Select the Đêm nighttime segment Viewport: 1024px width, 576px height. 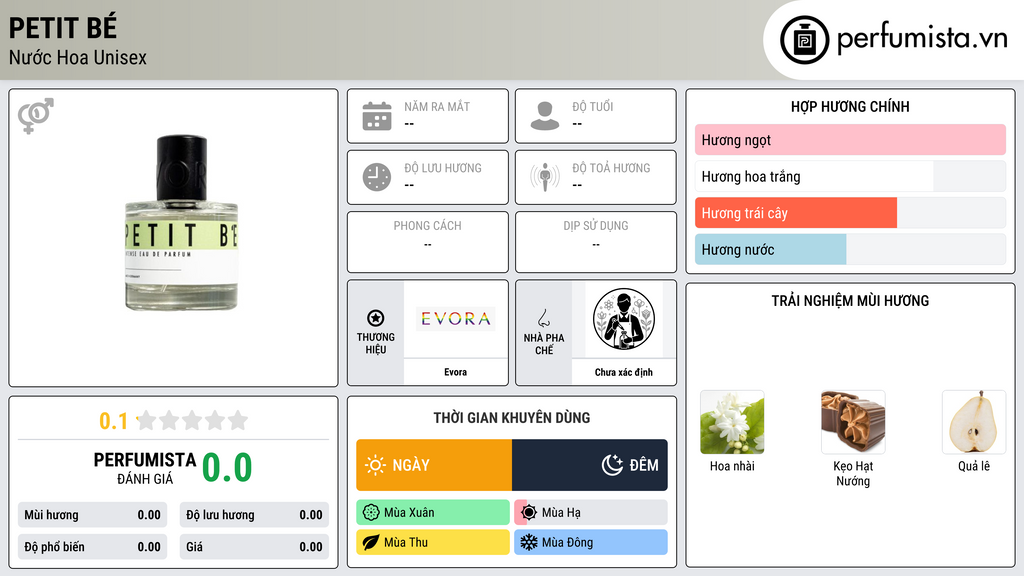[x=590, y=465]
